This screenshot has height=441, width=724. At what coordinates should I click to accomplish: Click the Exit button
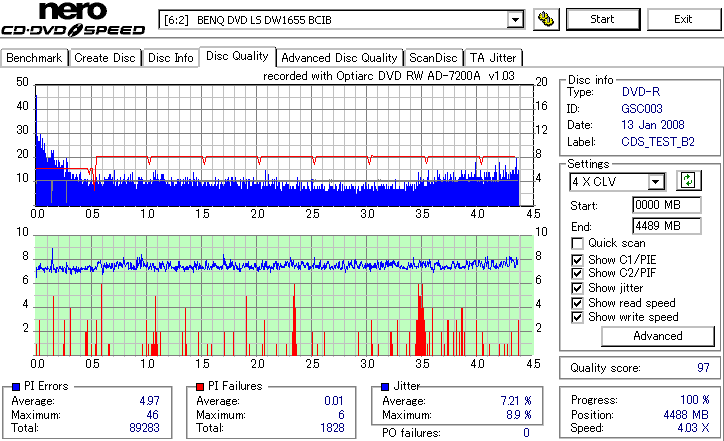[683, 19]
